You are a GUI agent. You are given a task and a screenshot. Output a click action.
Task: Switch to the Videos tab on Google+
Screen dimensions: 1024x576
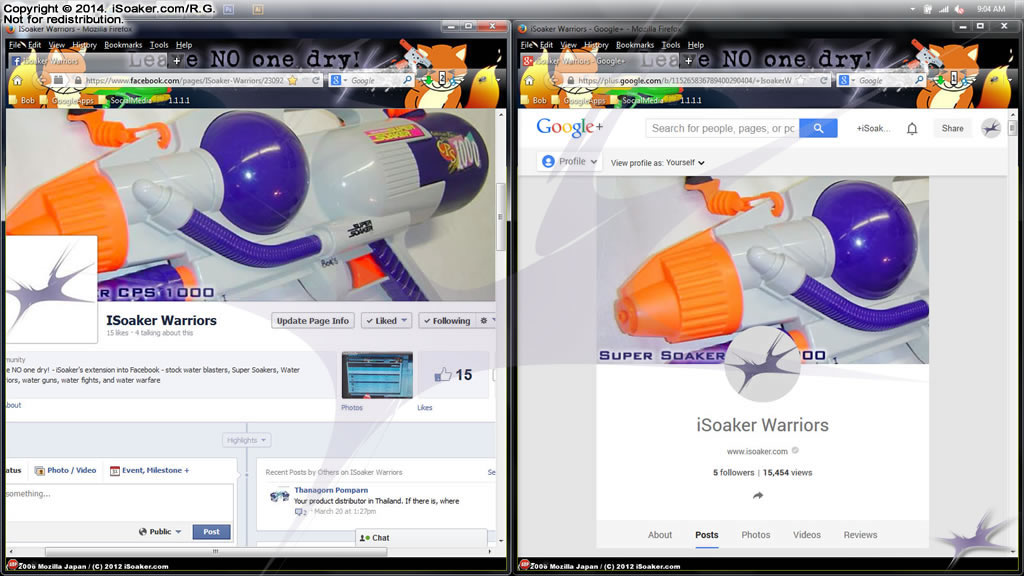[x=807, y=535]
